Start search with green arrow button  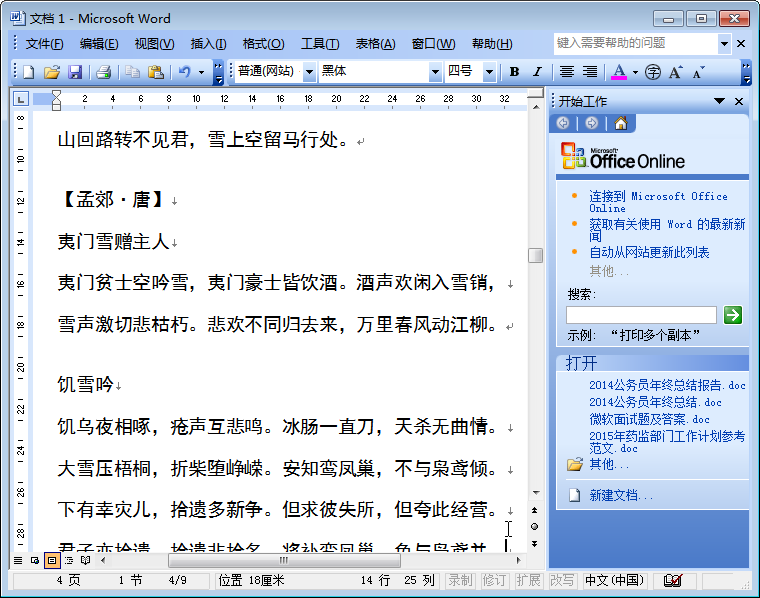[x=733, y=315]
